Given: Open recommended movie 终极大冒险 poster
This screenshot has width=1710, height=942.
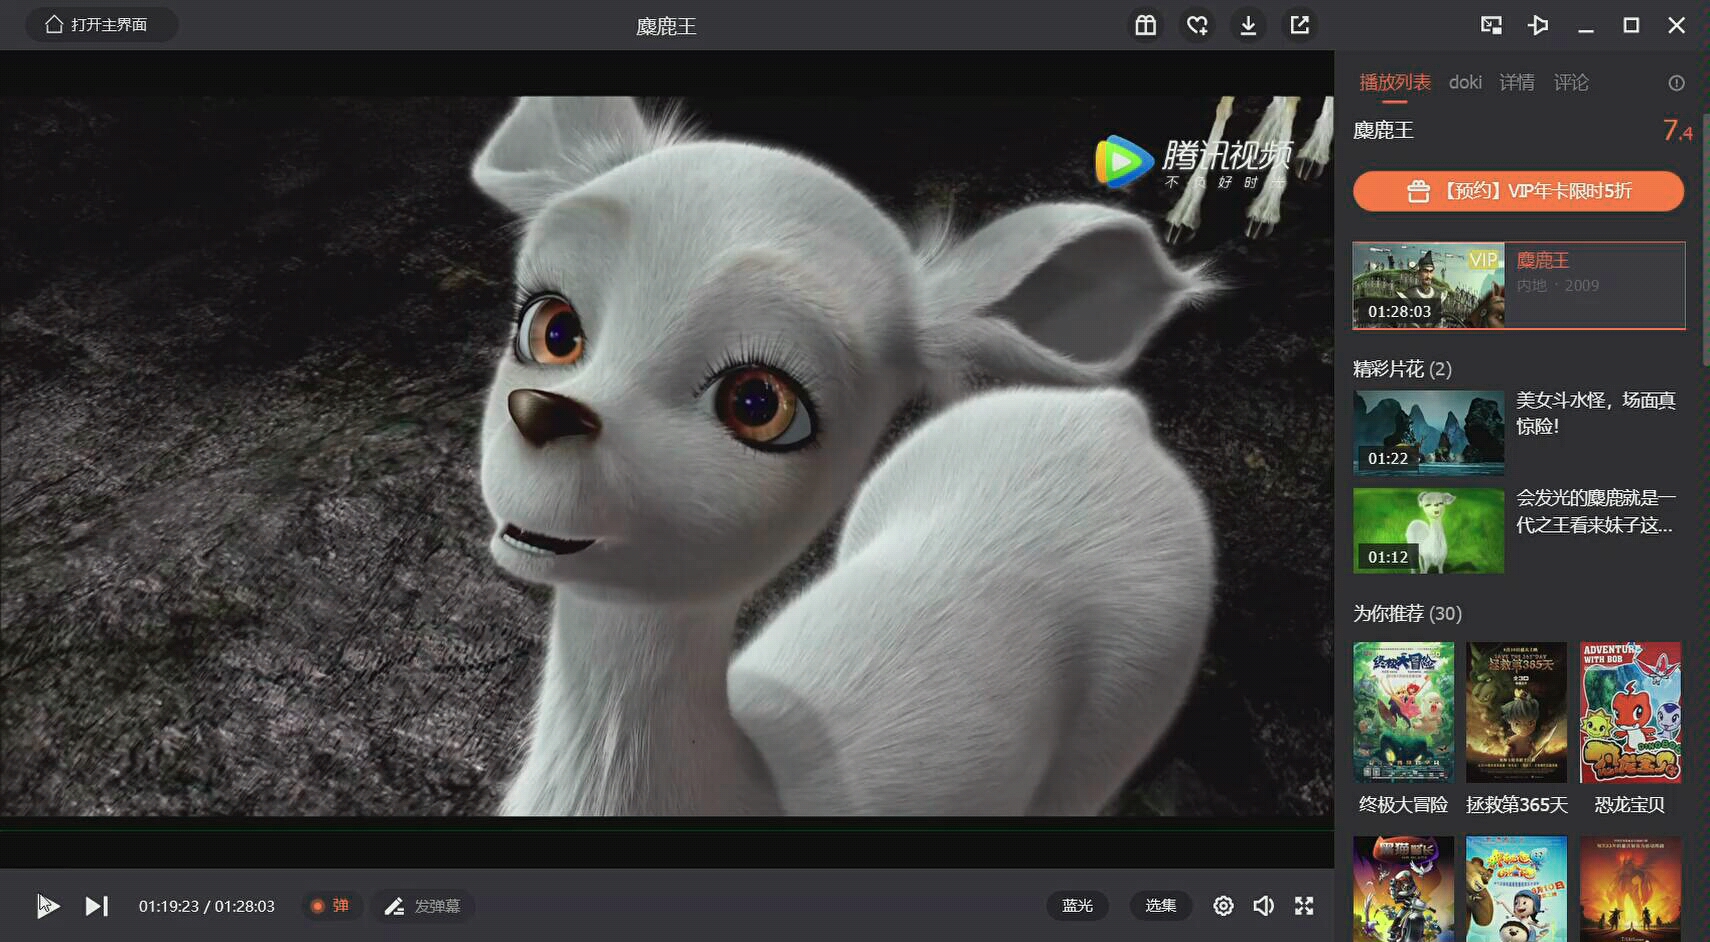Looking at the screenshot, I should pyautogui.click(x=1403, y=712).
